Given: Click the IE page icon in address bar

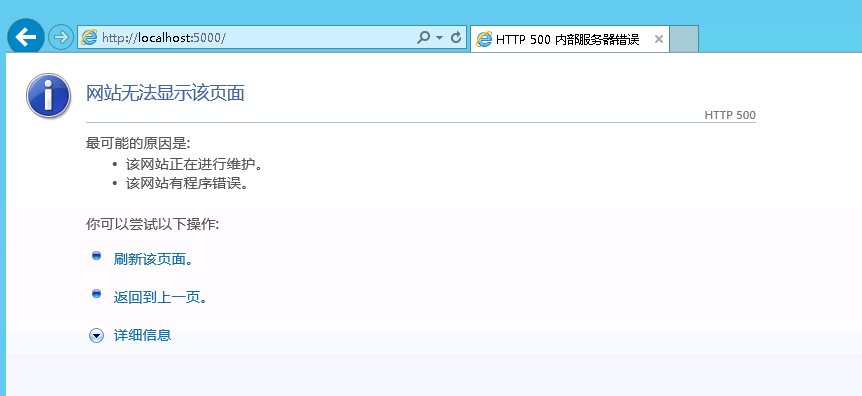Looking at the screenshot, I should (89, 37).
